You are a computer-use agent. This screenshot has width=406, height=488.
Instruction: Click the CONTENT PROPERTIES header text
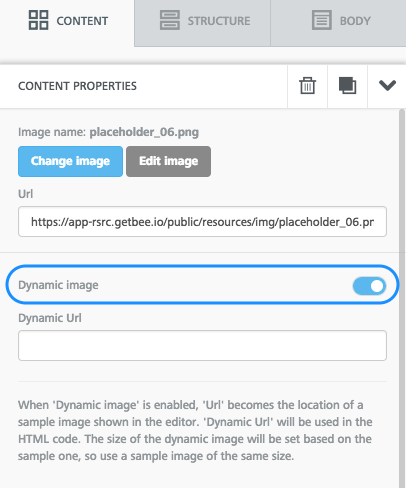point(77,86)
